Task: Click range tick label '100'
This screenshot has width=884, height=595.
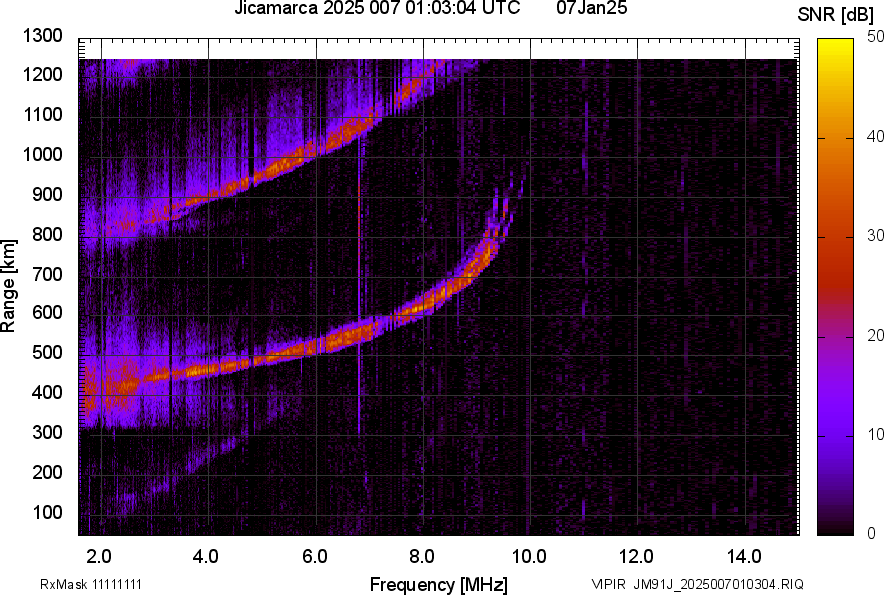Action: [x=47, y=512]
